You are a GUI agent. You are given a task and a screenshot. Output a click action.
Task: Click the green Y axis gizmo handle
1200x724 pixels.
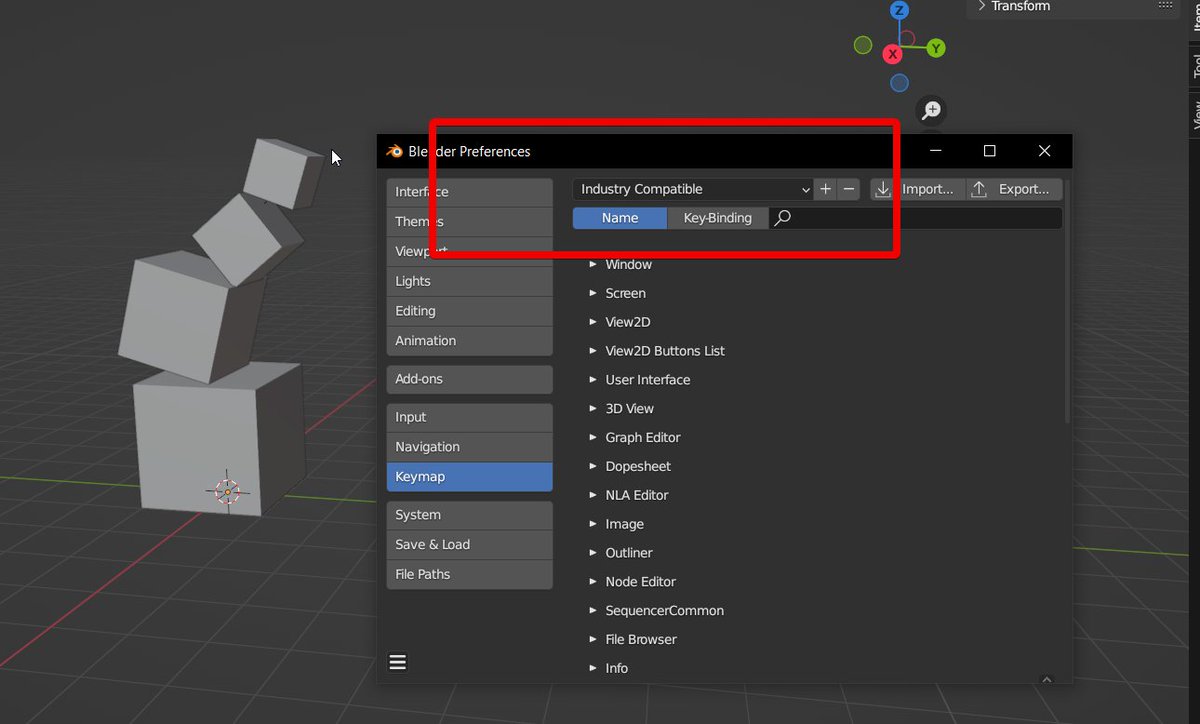point(936,48)
